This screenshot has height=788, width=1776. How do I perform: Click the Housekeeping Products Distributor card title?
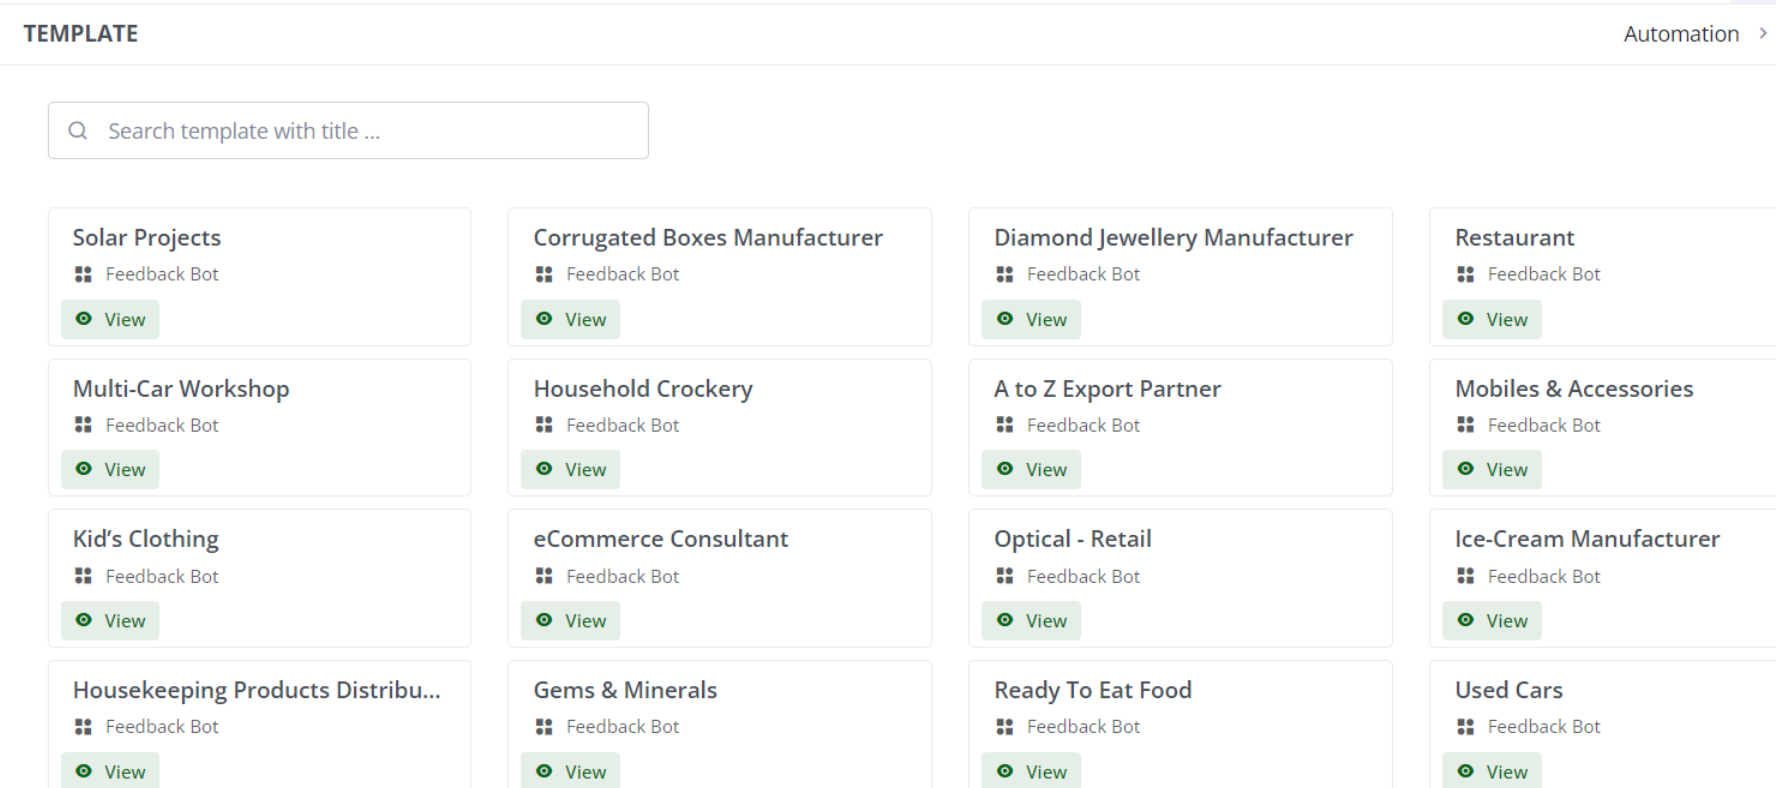pos(256,690)
